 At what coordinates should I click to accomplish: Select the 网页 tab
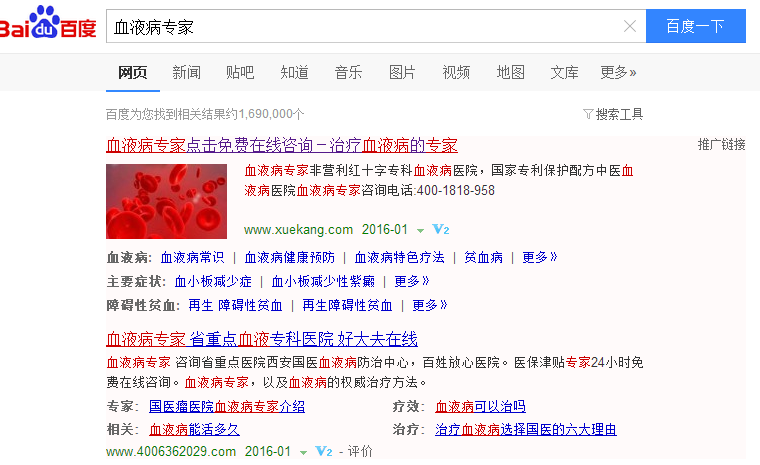(x=133, y=73)
